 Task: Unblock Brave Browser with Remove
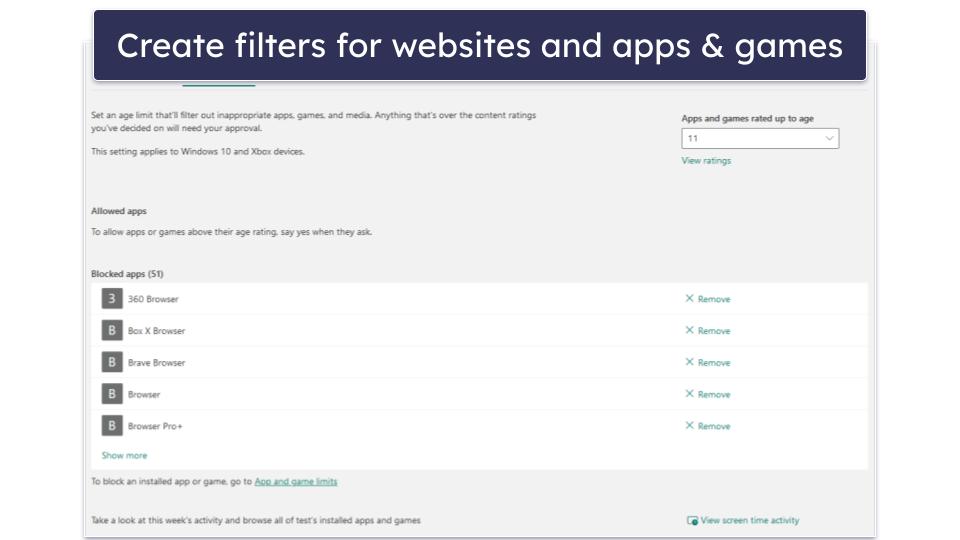coord(708,363)
